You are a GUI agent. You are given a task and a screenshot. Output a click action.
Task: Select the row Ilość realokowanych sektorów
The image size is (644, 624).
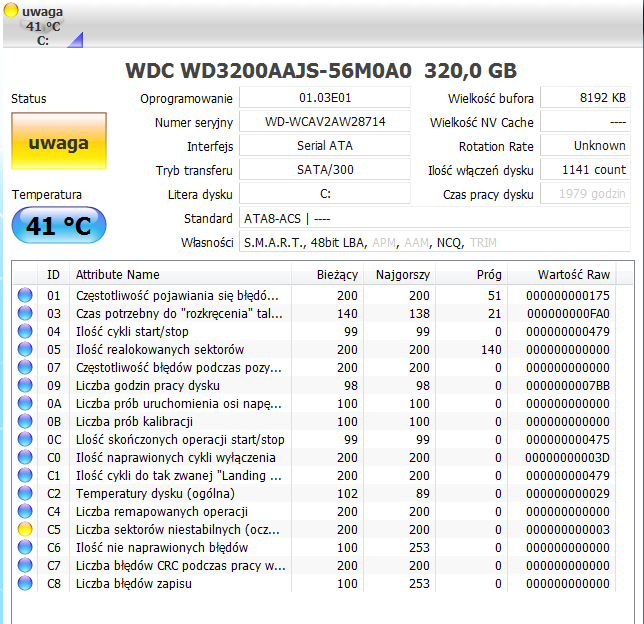316,350
